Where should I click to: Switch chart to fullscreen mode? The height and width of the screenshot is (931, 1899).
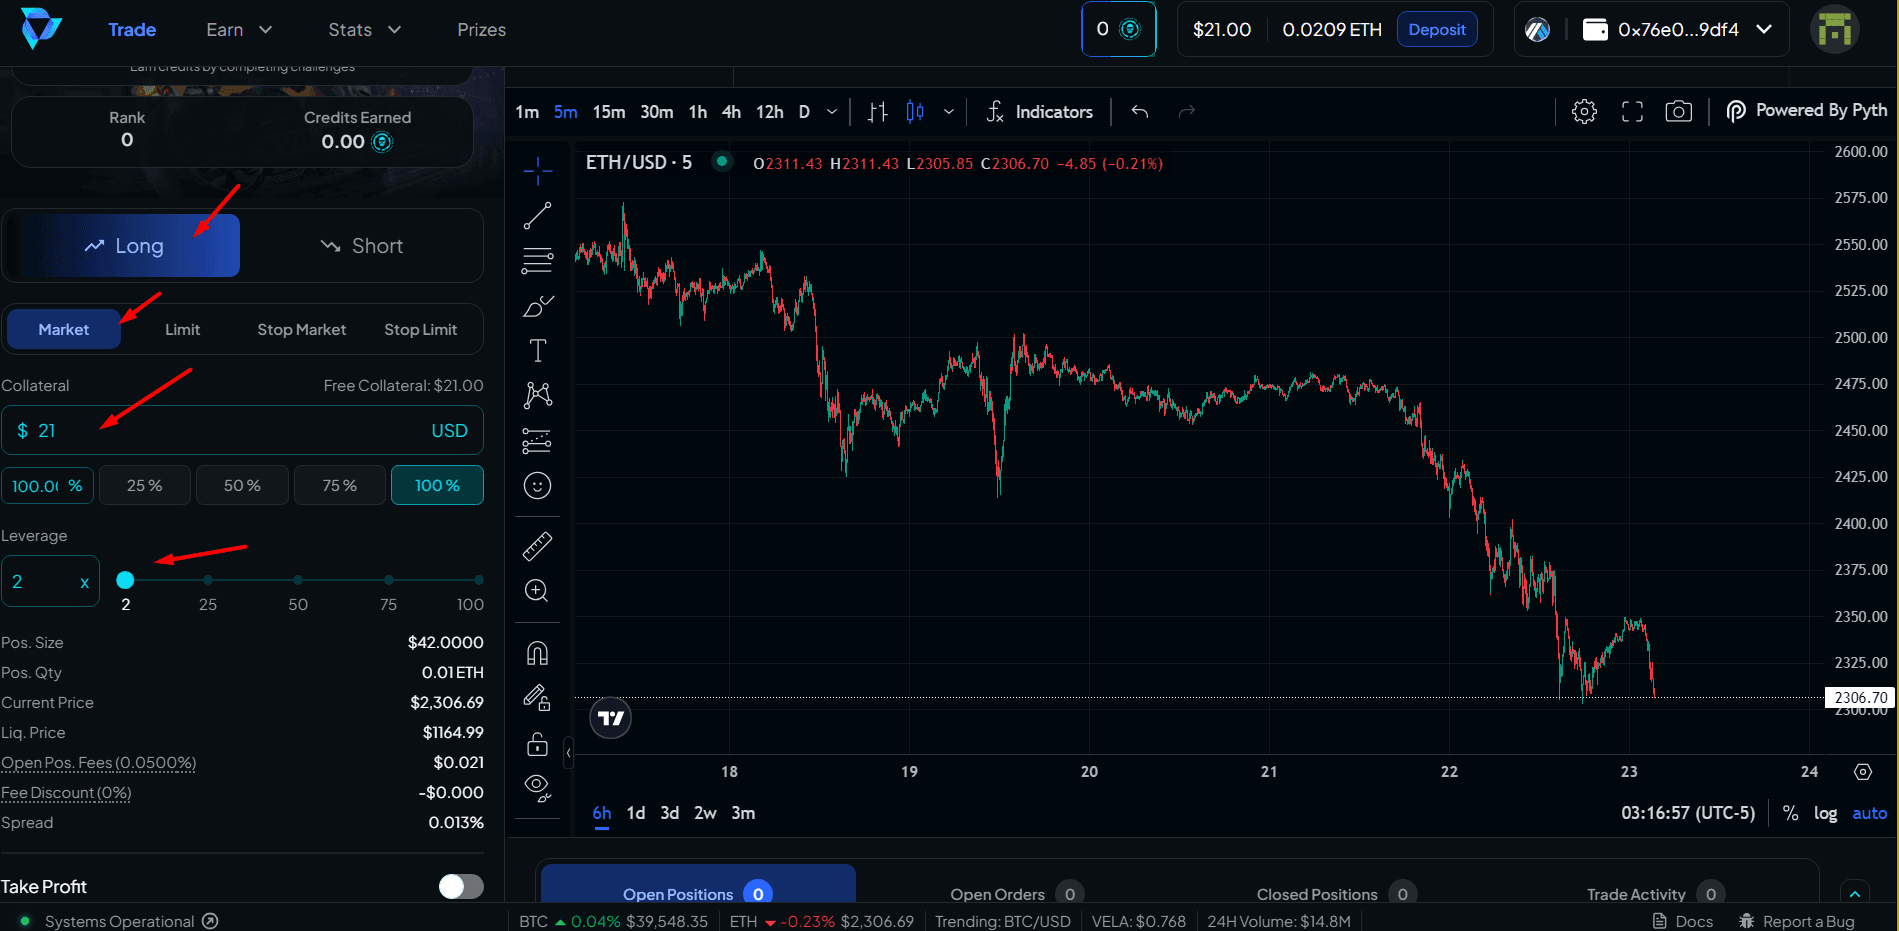[1632, 111]
